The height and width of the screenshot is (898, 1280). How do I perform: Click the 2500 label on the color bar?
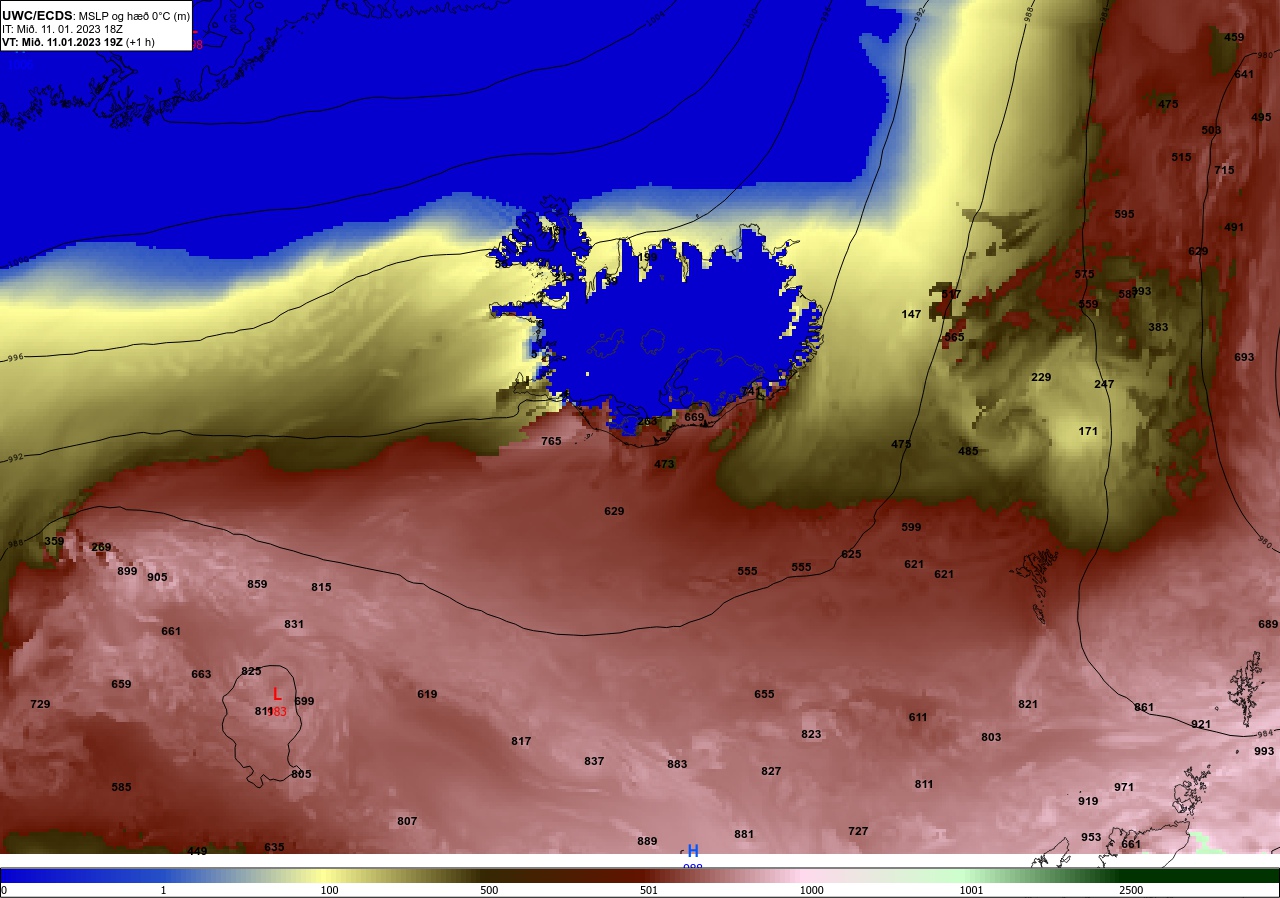1132,890
